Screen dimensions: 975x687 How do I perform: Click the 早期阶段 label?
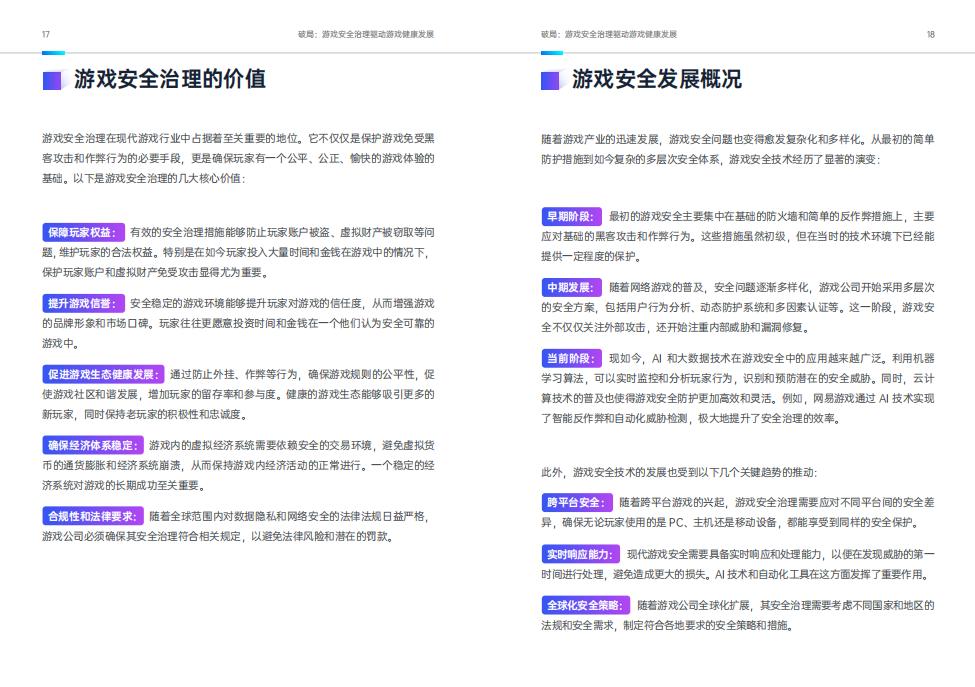[571, 216]
